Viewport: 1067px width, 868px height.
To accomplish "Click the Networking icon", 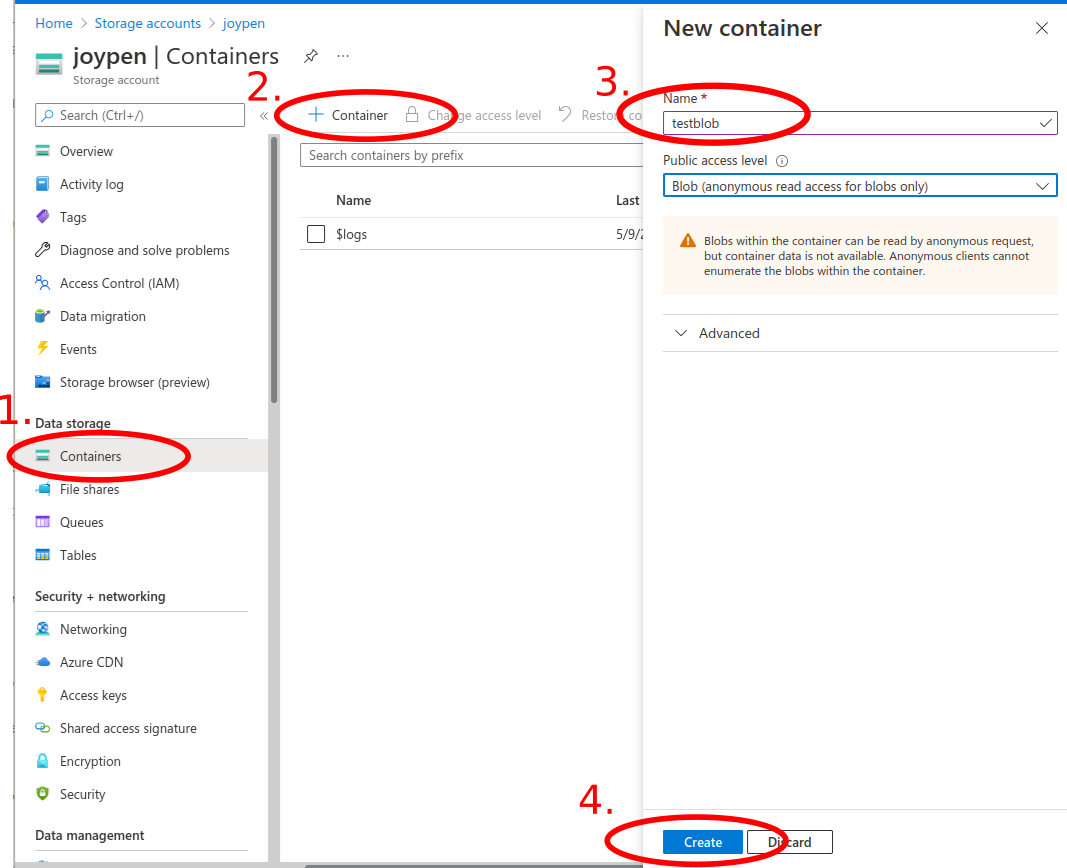I will tap(42, 629).
